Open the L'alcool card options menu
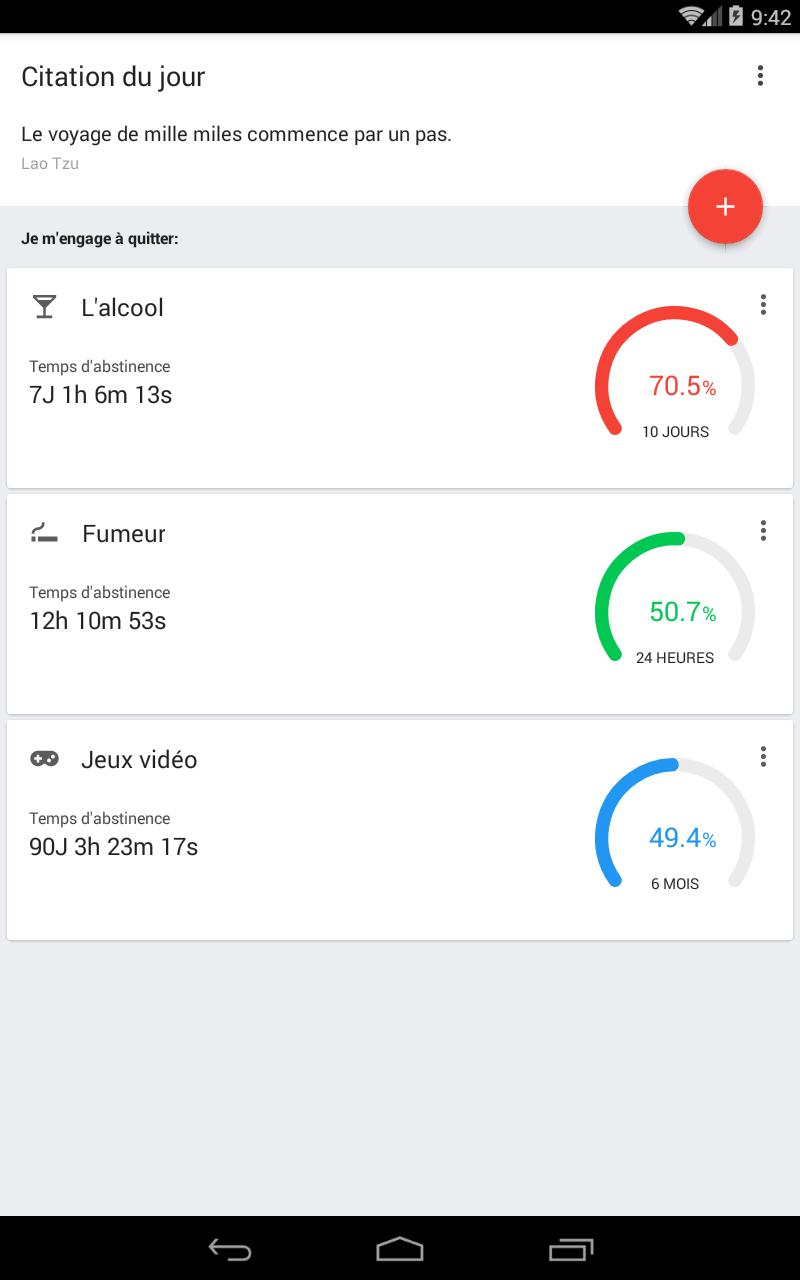Screen dimensions: 800x1280 [763, 305]
